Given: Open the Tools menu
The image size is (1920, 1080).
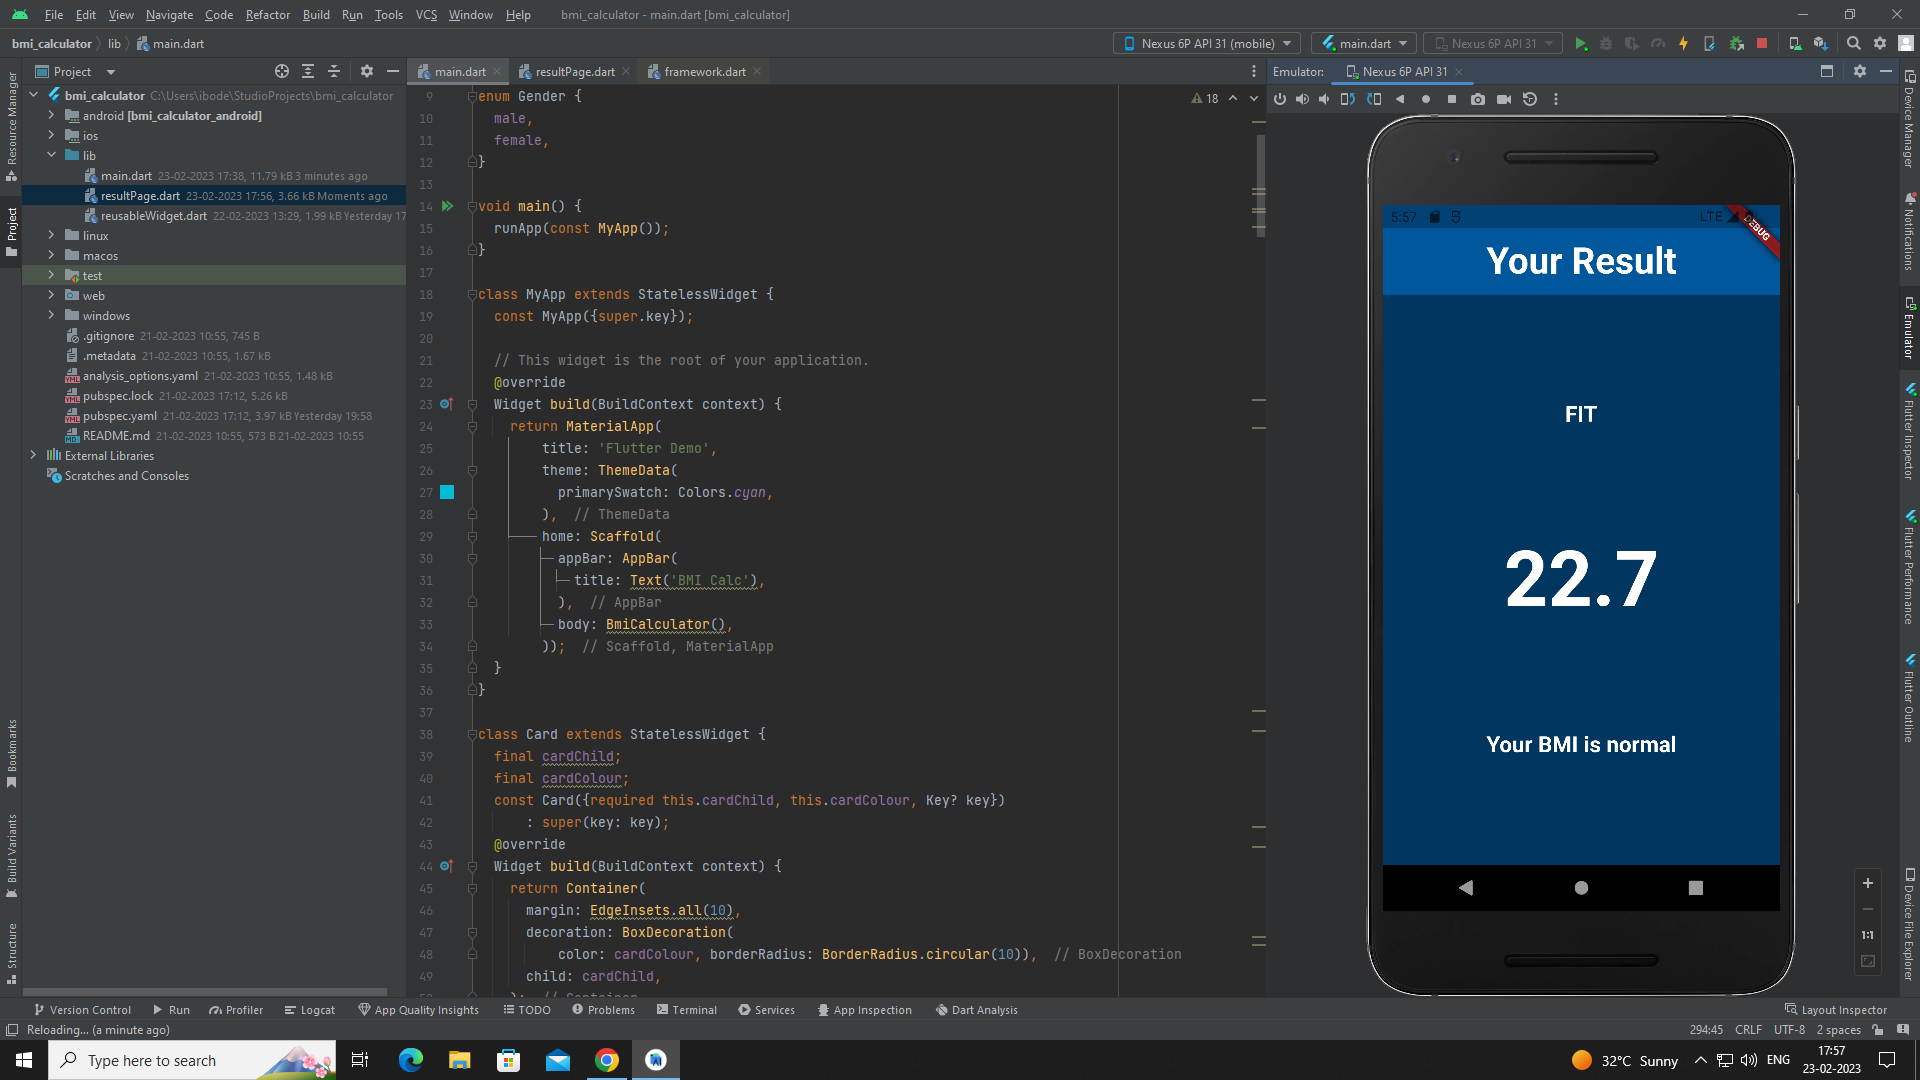Looking at the screenshot, I should click(x=388, y=15).
